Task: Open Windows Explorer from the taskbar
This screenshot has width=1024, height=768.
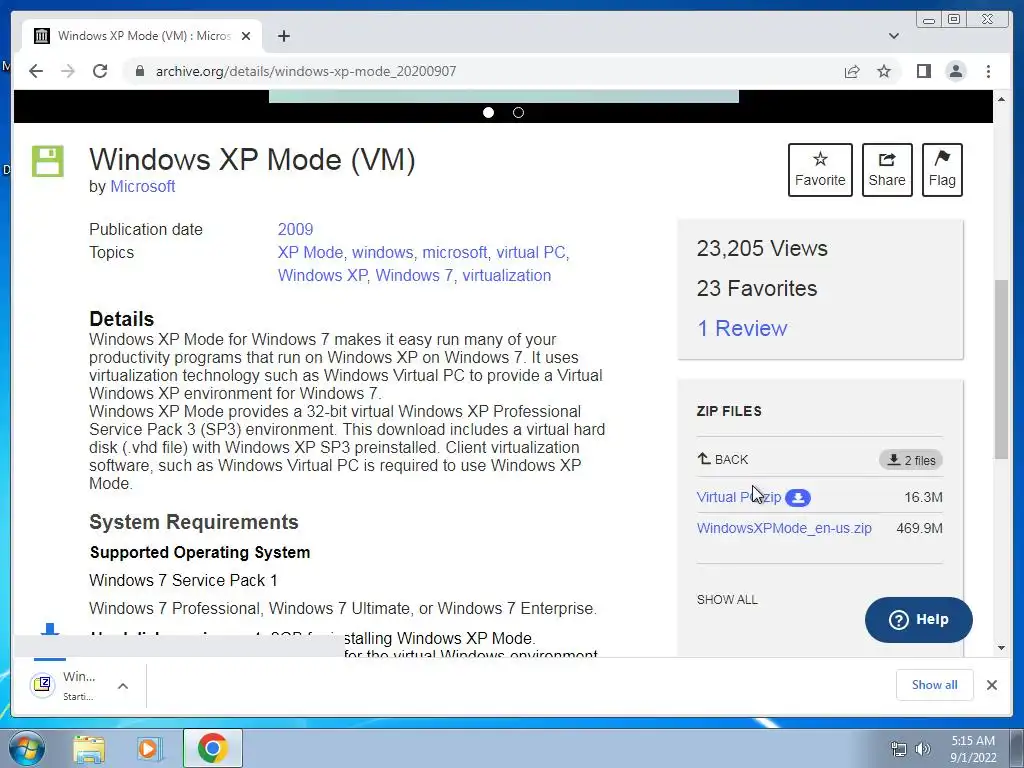Action: [x=89, y=748]
